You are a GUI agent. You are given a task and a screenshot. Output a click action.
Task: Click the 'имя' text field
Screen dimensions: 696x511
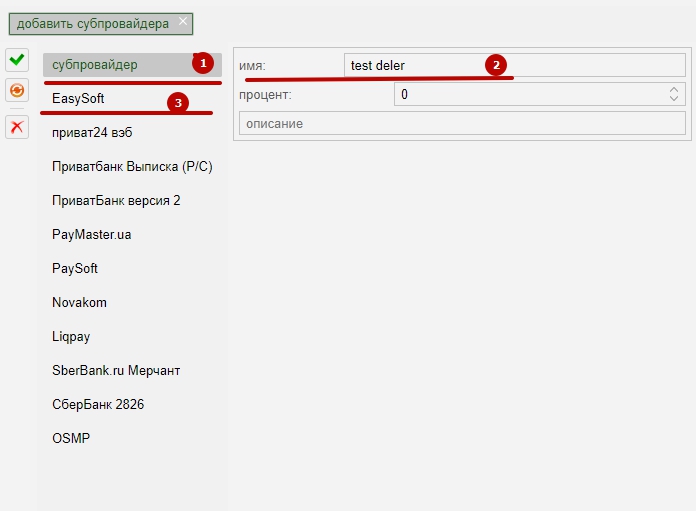pos(514,65)
